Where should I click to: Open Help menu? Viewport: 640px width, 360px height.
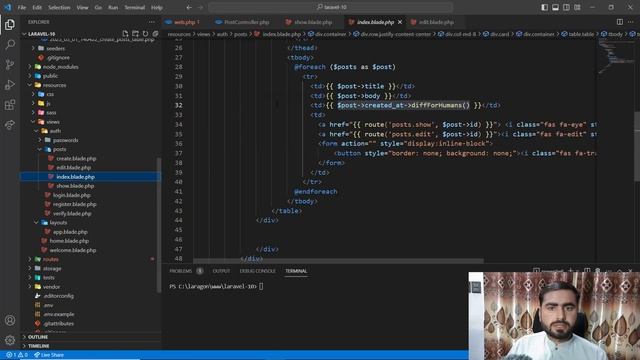(x=157, y=7)
